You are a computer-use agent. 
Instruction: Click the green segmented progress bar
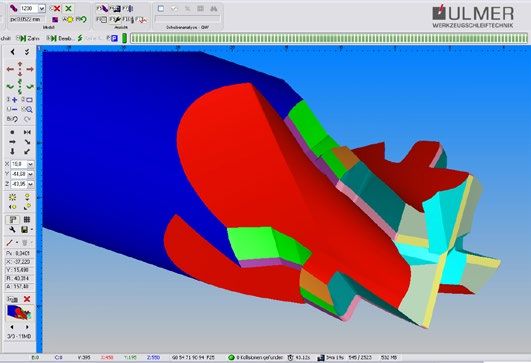pyautogui.click(x=328, y=38)
